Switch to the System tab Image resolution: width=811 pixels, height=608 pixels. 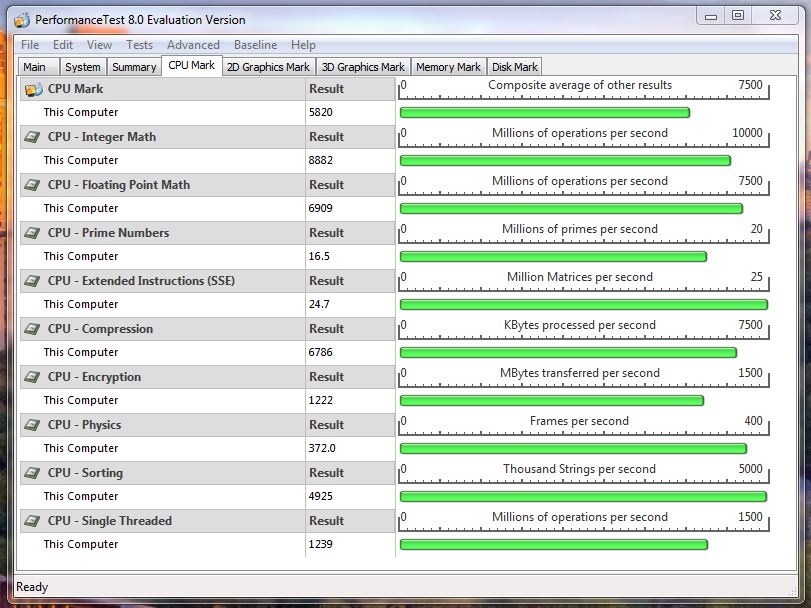tap(83, 67)
